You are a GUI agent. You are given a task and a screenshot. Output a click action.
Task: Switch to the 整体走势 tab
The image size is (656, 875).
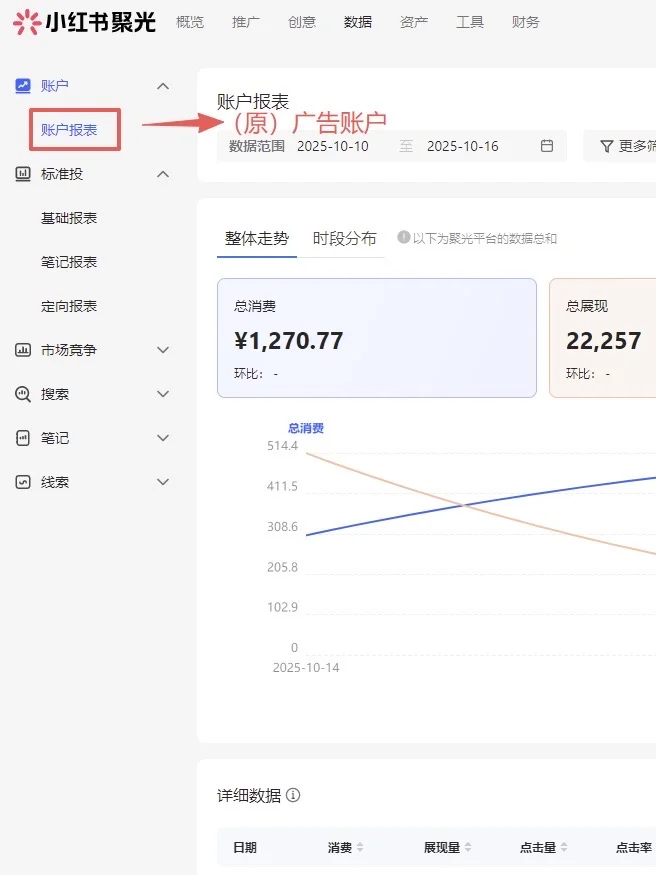[x=257, y=239]
